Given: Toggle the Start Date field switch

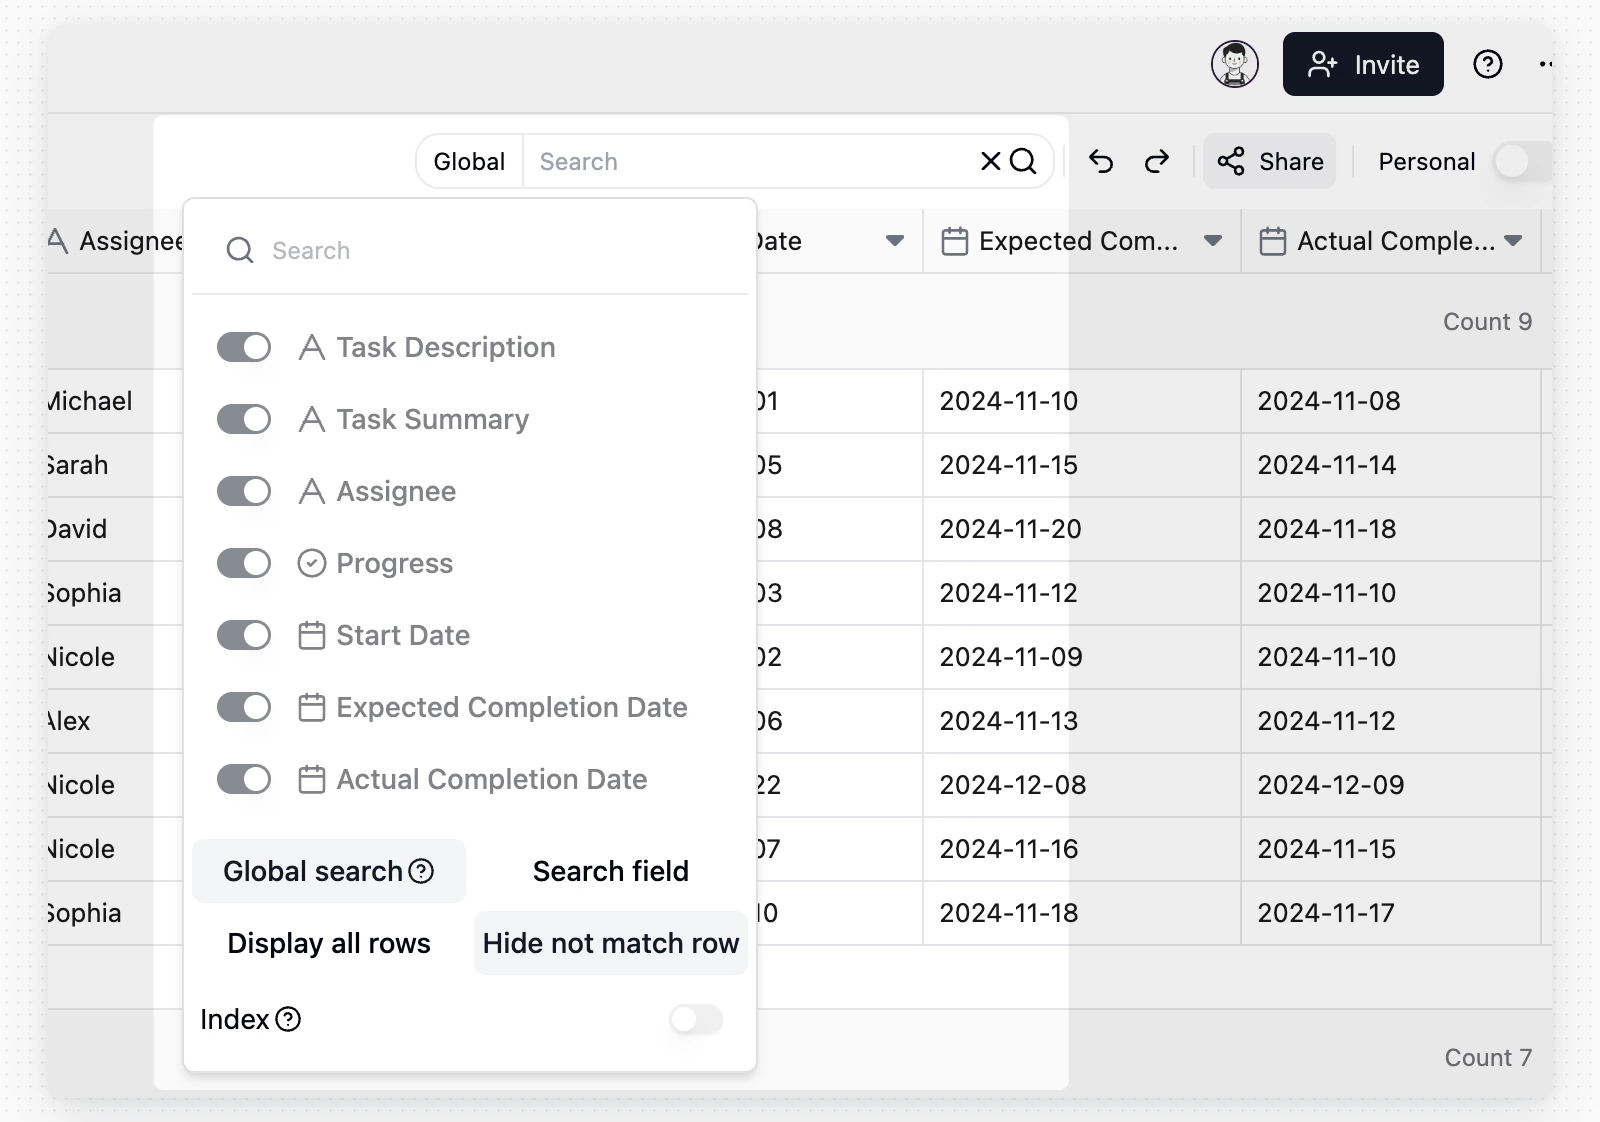Looking at the screenshot, I should [x=244, y=635].
